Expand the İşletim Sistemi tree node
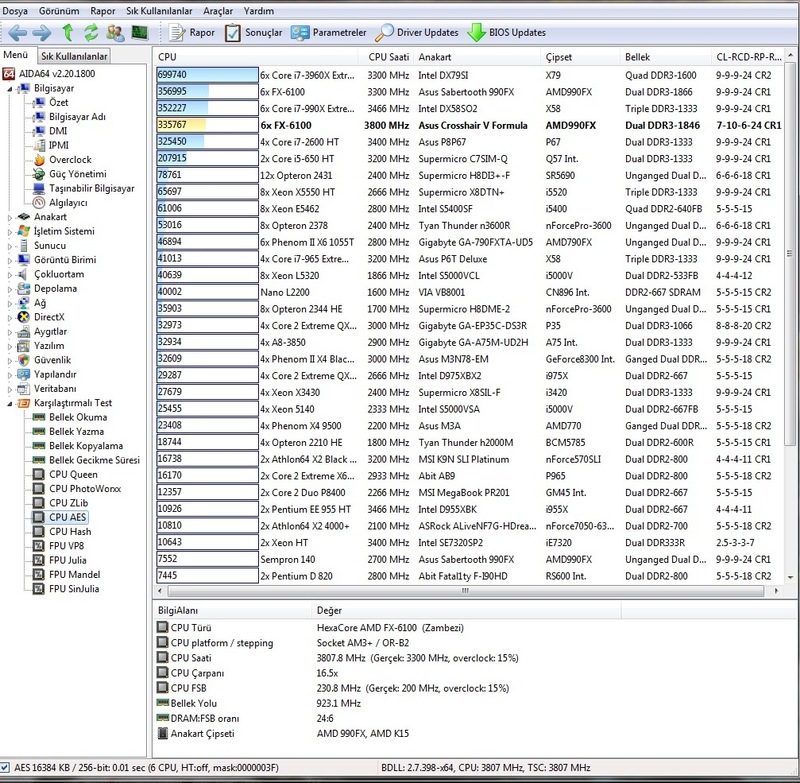This screenshot has width=800, height=783. [9, 232]
